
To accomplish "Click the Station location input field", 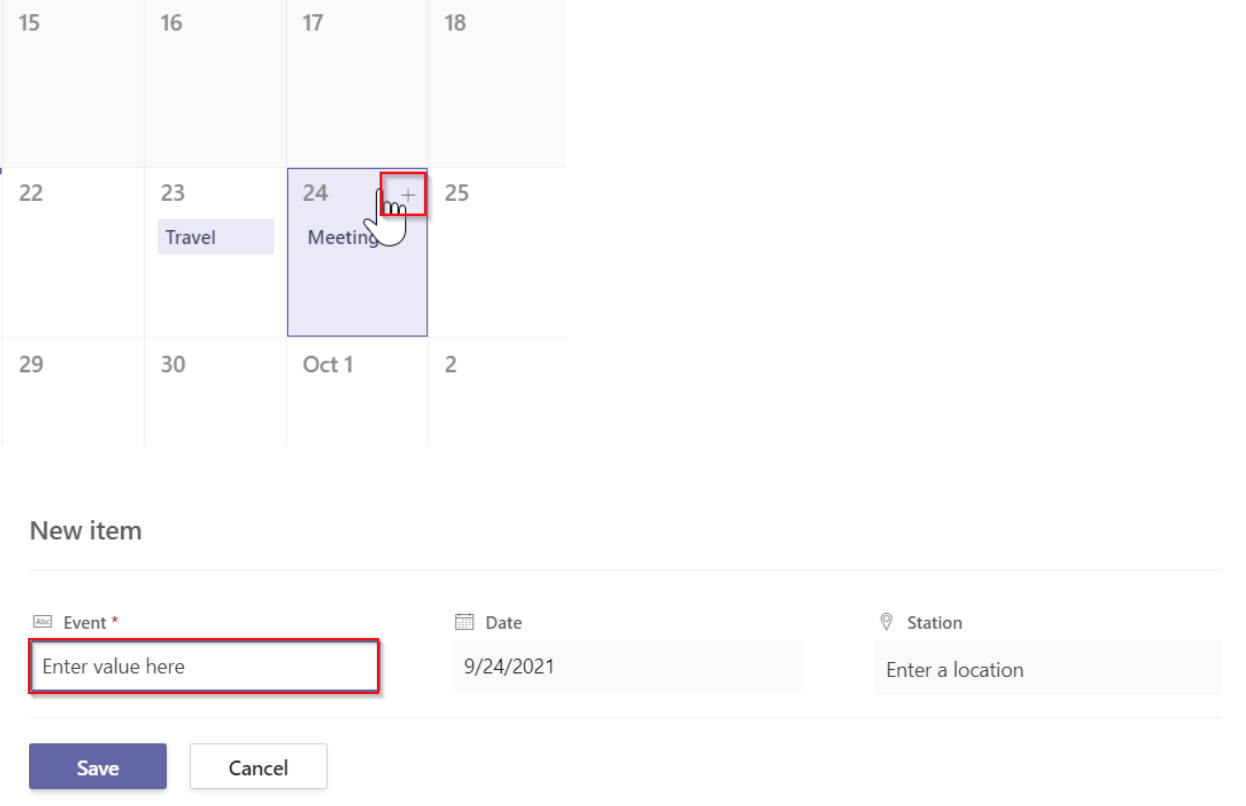I will 1047,670.
